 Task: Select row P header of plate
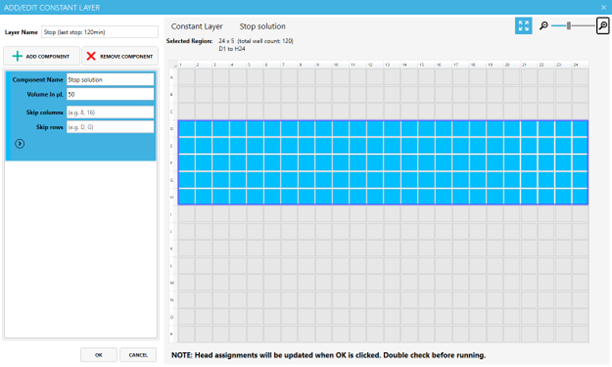(x=172, y=334)
